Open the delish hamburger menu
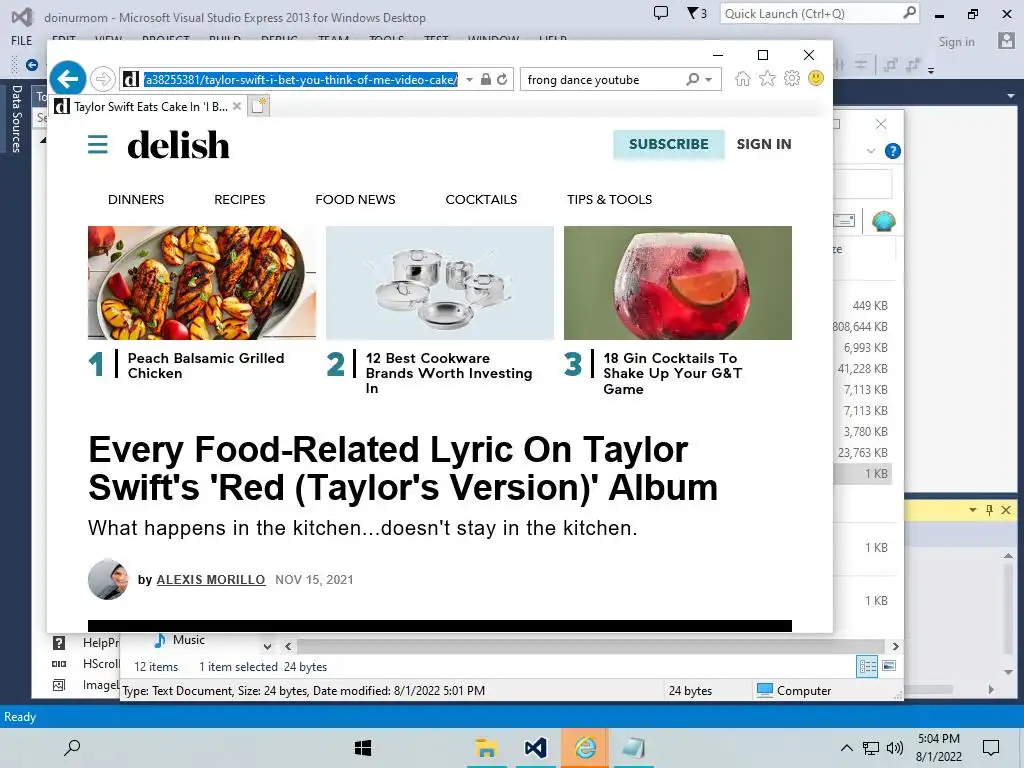Viewport: 1024px width, 768px height. point(97,144)
